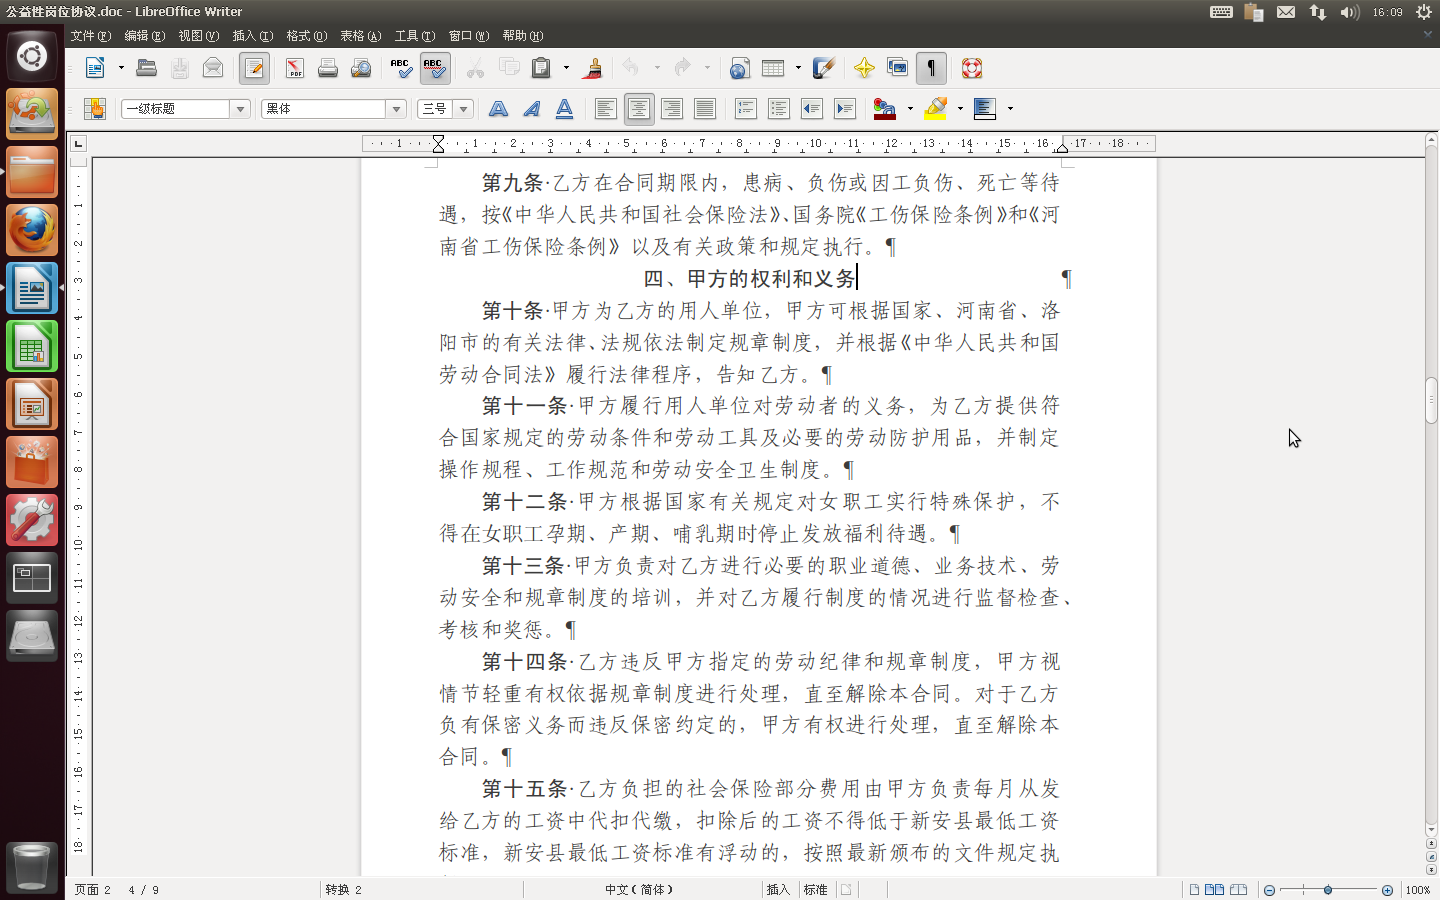Click the Document as E-mail icon

[x=213, y=68]
